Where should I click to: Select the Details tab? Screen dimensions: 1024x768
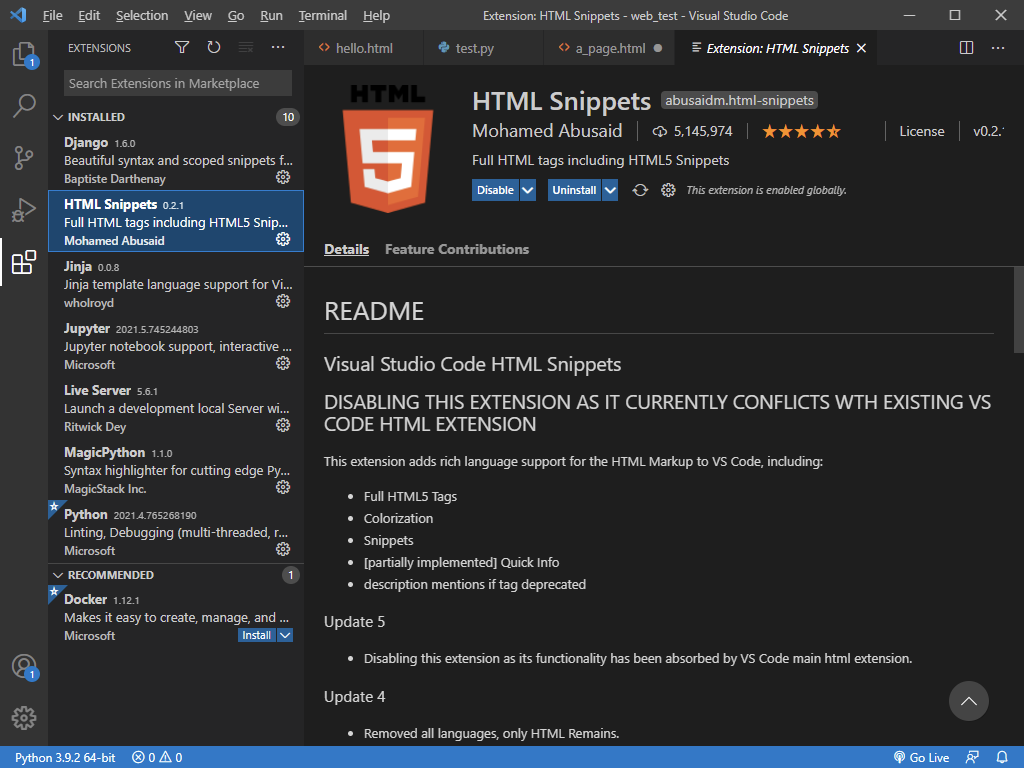pyautogui.click(x=346, y=249)
